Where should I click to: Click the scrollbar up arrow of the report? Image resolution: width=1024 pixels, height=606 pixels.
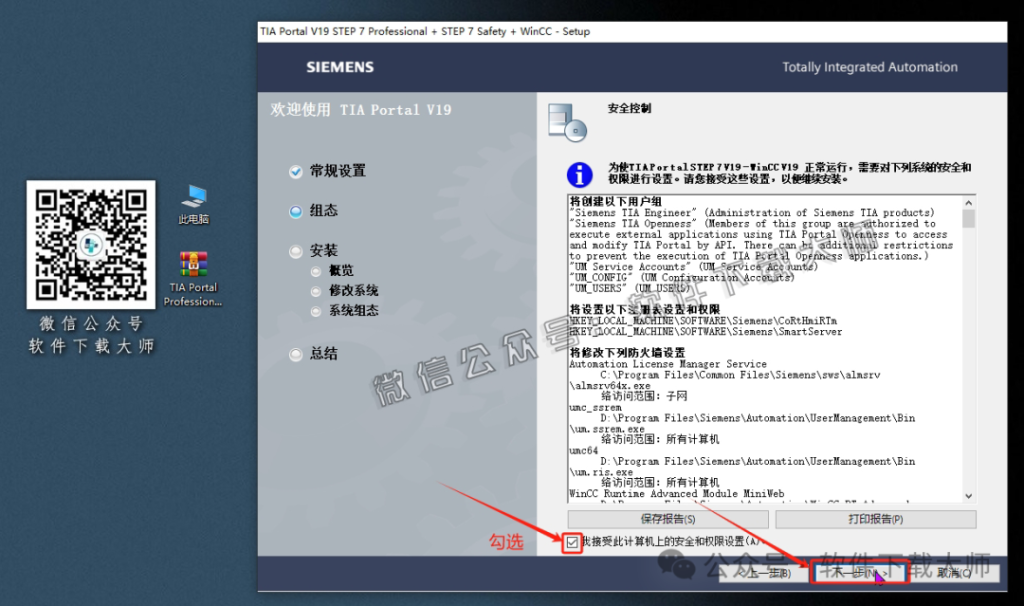coord(967,203)
